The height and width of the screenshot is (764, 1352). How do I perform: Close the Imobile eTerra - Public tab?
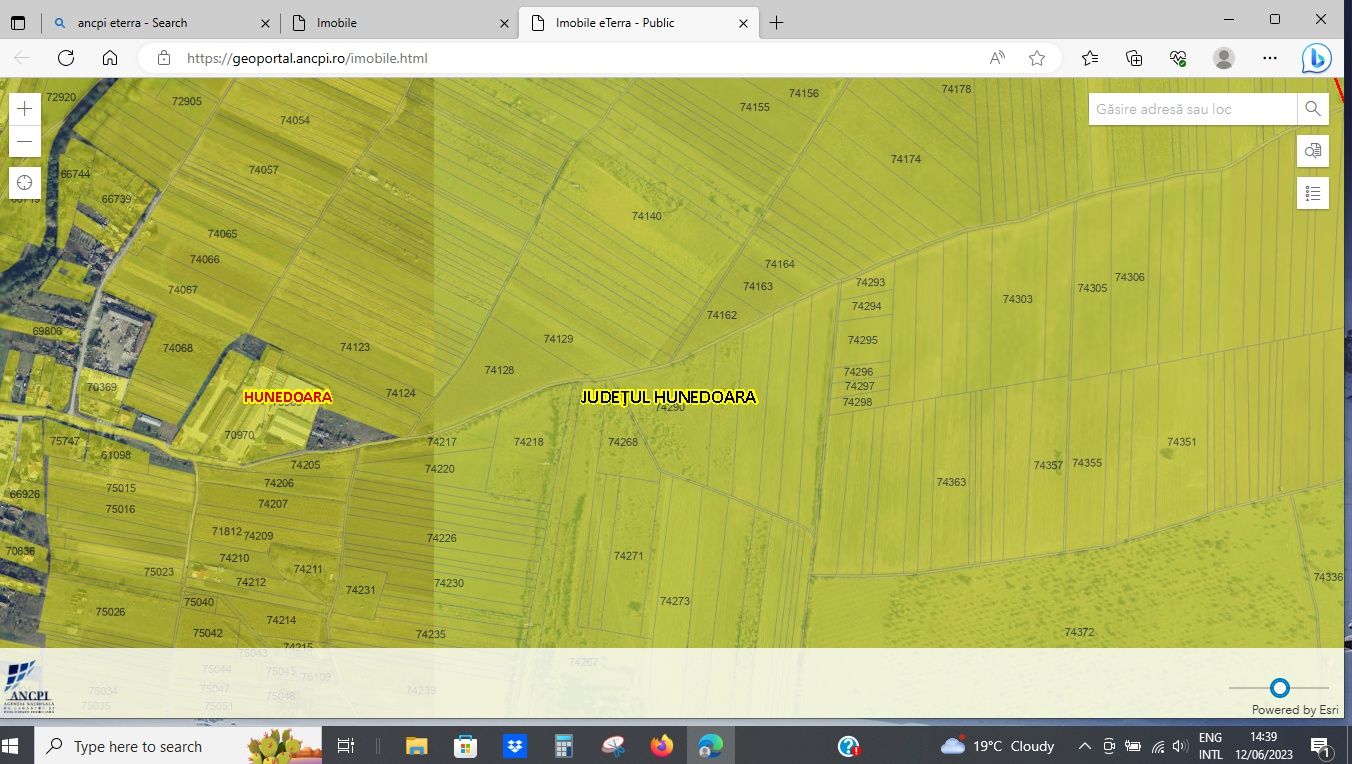[x=741, y=22]
